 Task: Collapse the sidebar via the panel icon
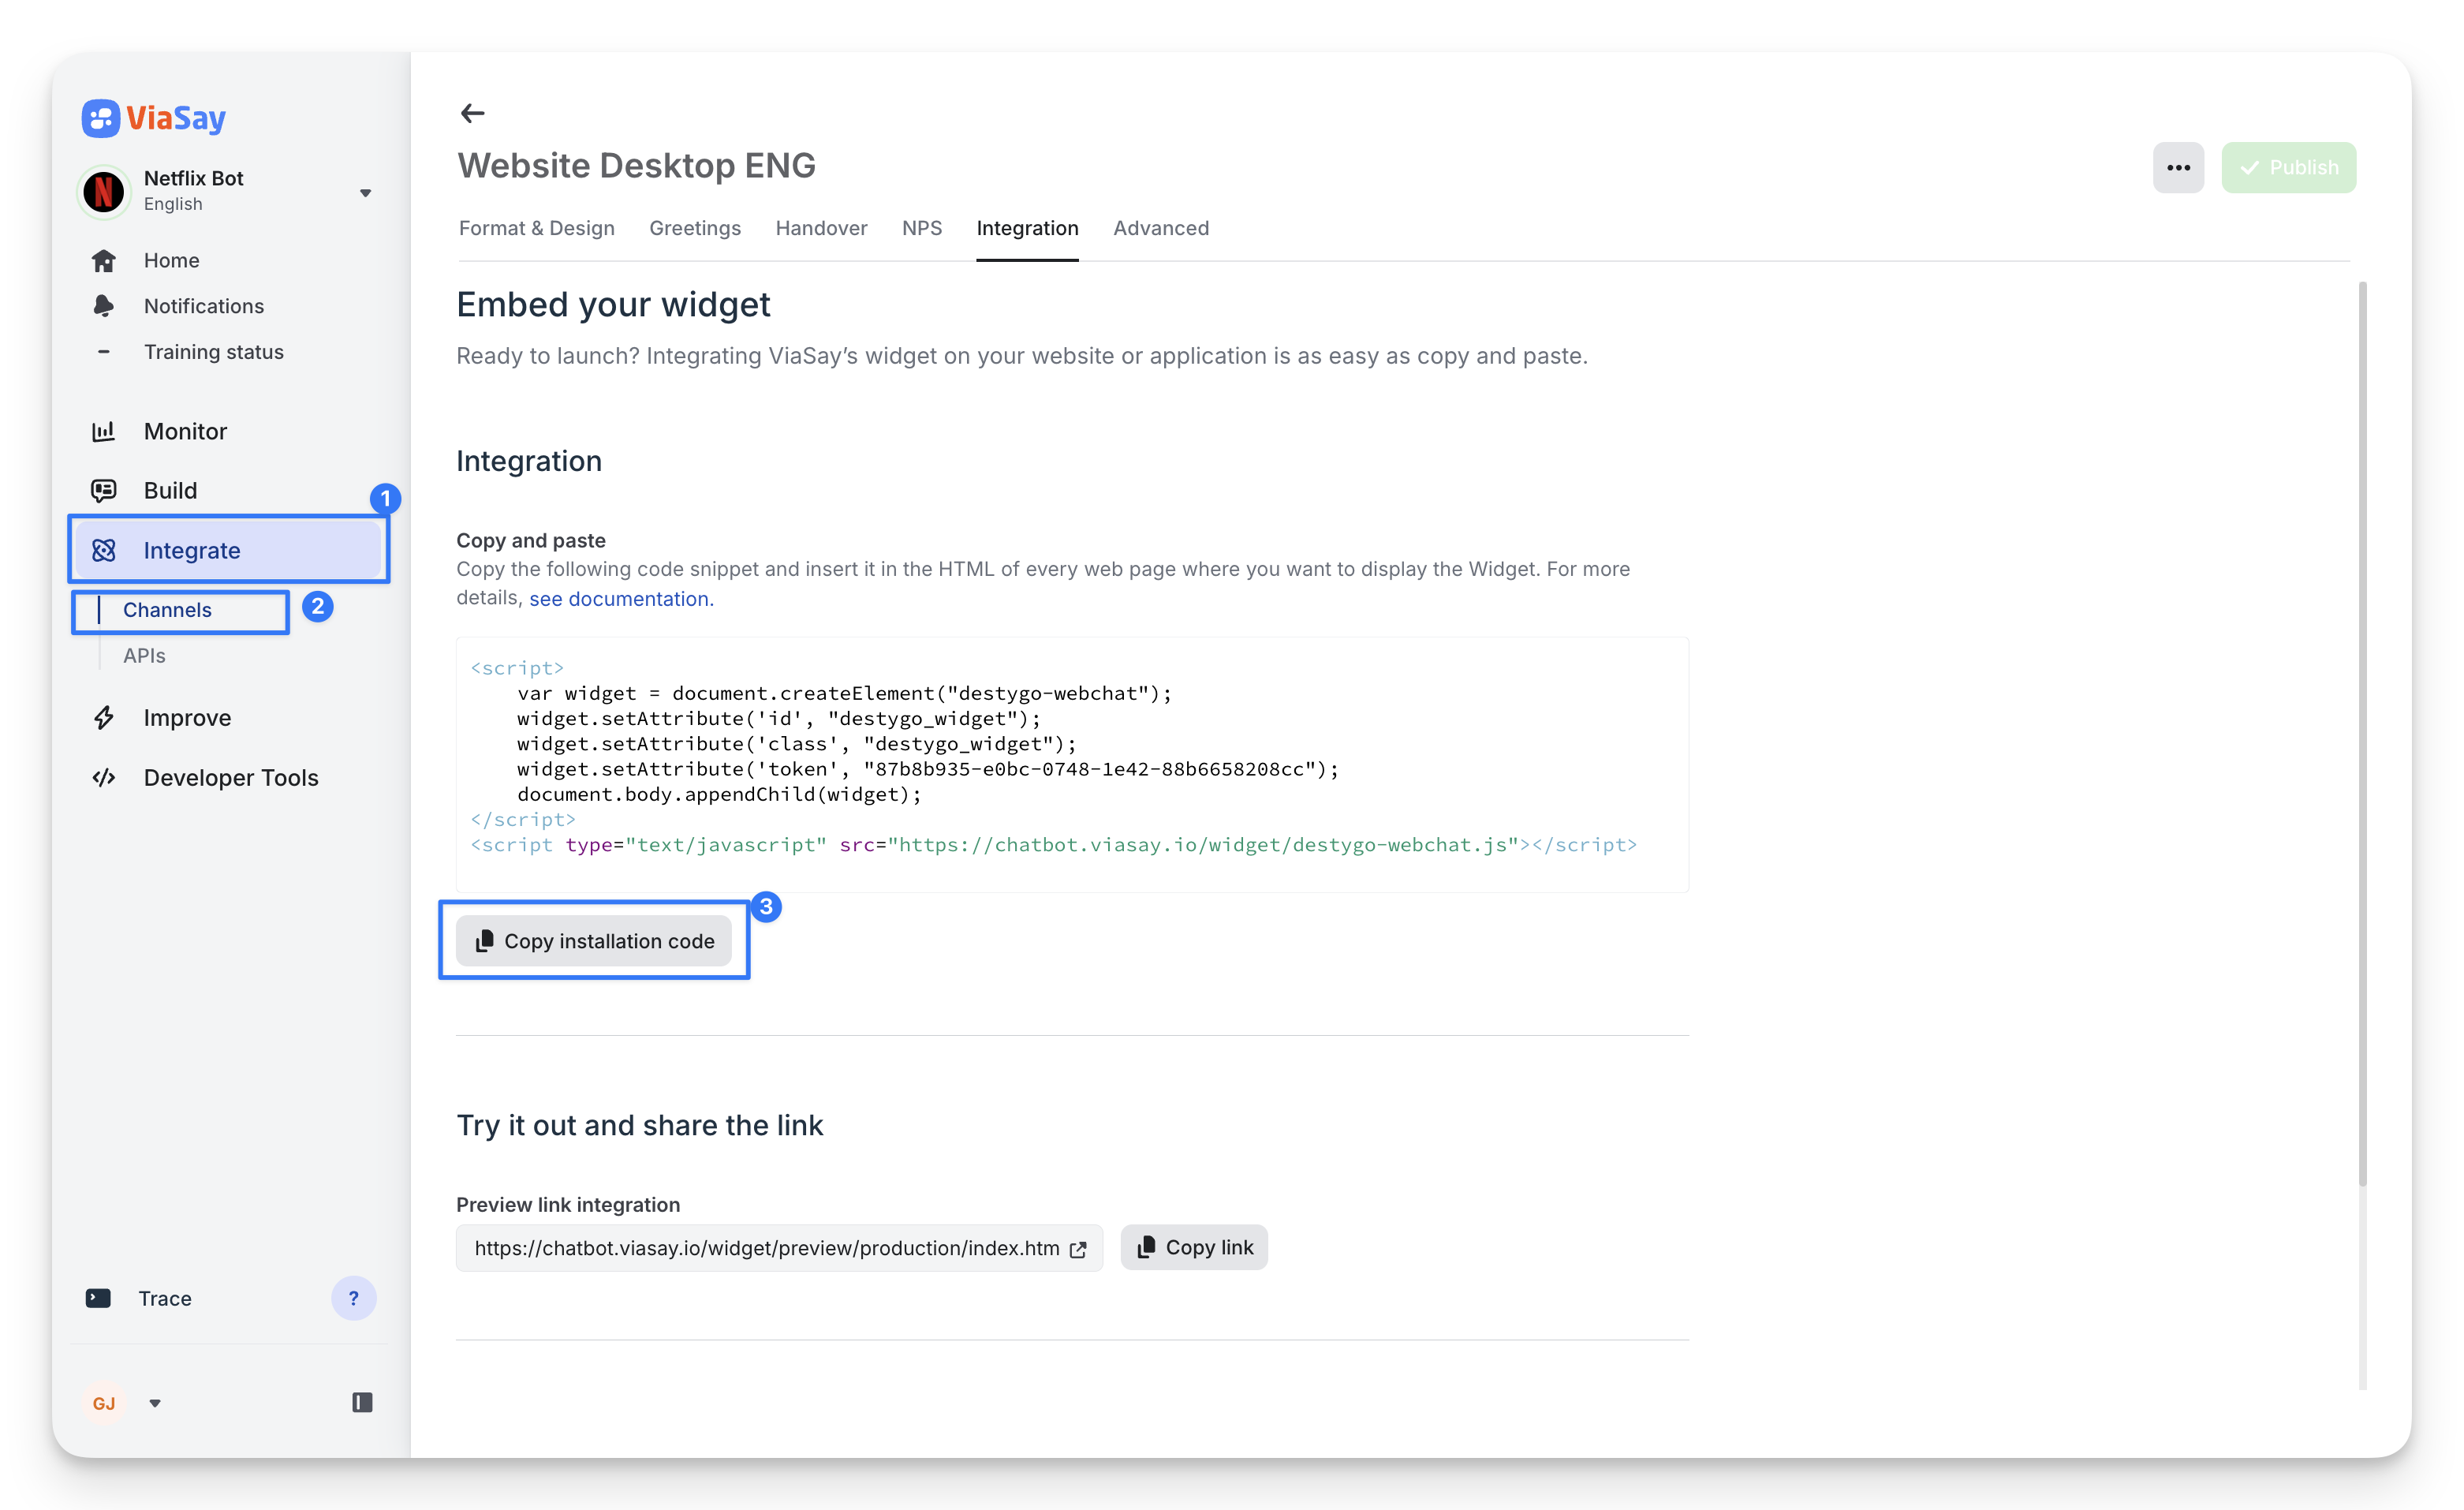click(x=362, y=1403)
